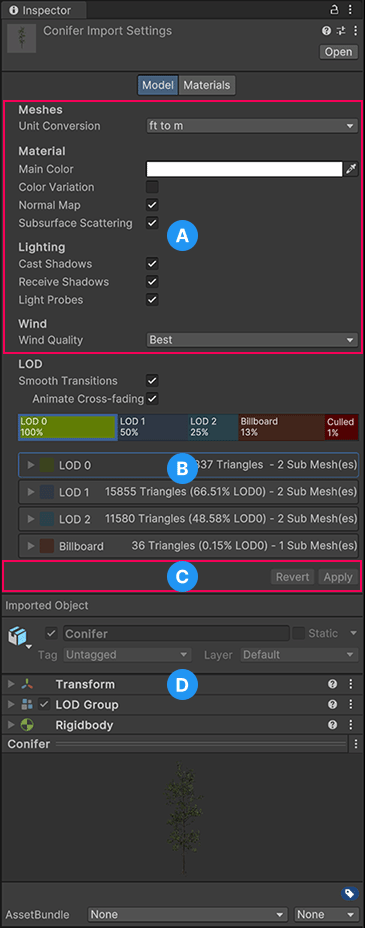
Task: Click the Open button
Action: coord(338,52)
